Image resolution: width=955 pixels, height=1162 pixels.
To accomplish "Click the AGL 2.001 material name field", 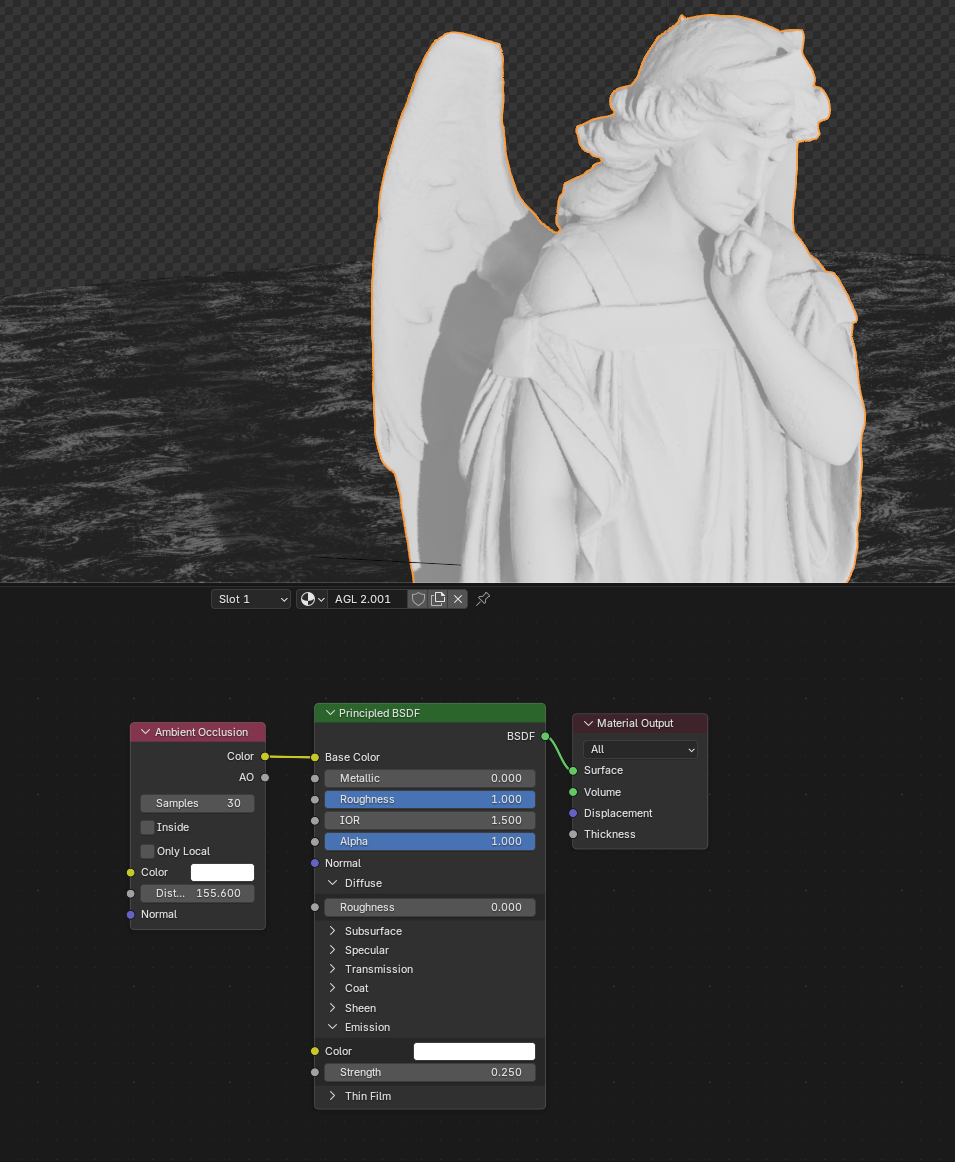I will click(x=366, y=599).
